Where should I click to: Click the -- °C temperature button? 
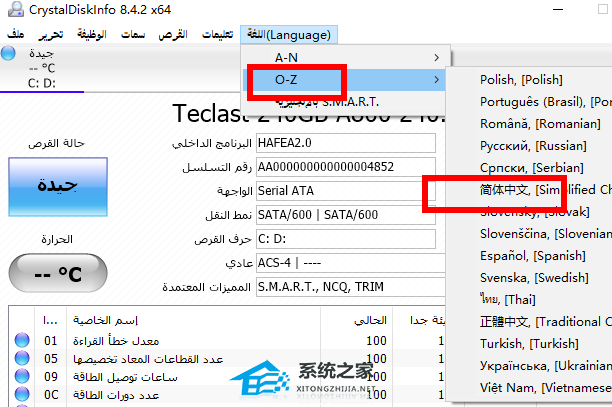click(x=57, y=273)
